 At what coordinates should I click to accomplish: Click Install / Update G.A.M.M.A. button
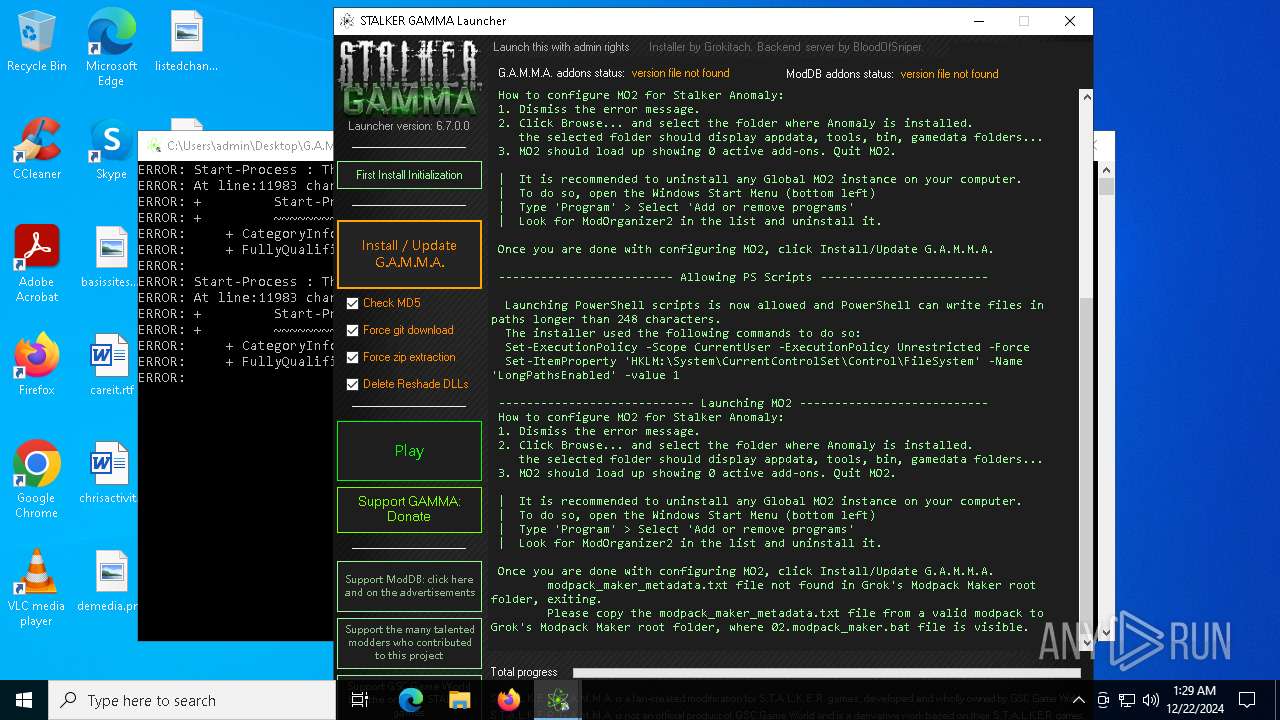click(409, 254)
